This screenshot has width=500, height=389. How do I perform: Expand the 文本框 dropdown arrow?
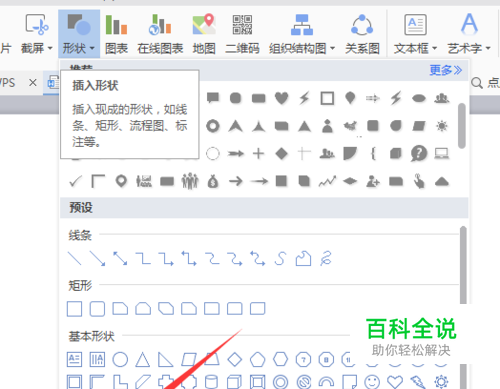click(x=434, y=48)
